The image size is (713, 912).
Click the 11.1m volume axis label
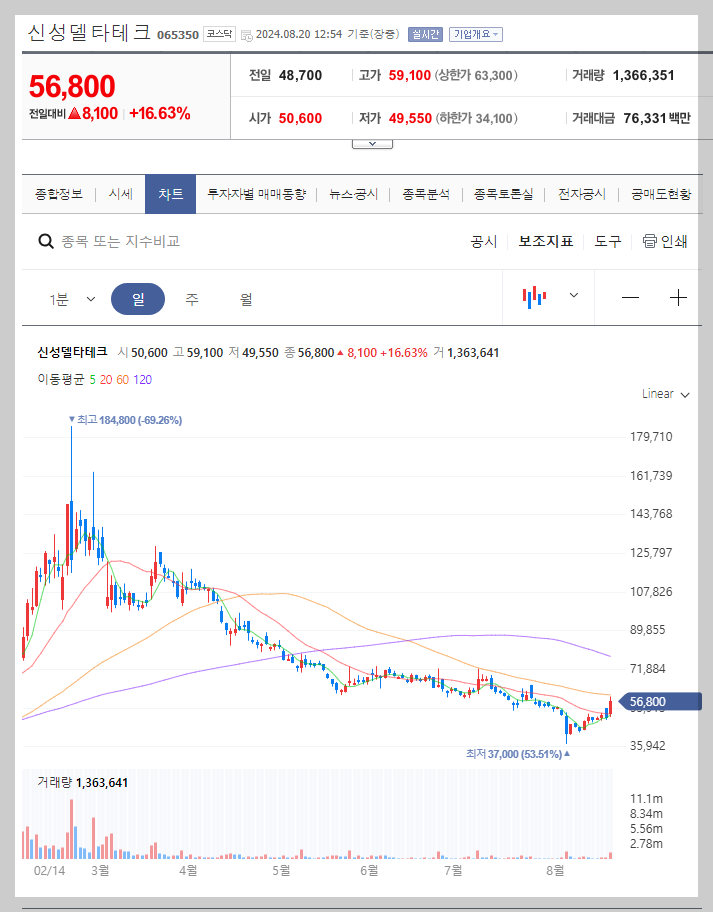pyautogui.click(x=646, y=799)
